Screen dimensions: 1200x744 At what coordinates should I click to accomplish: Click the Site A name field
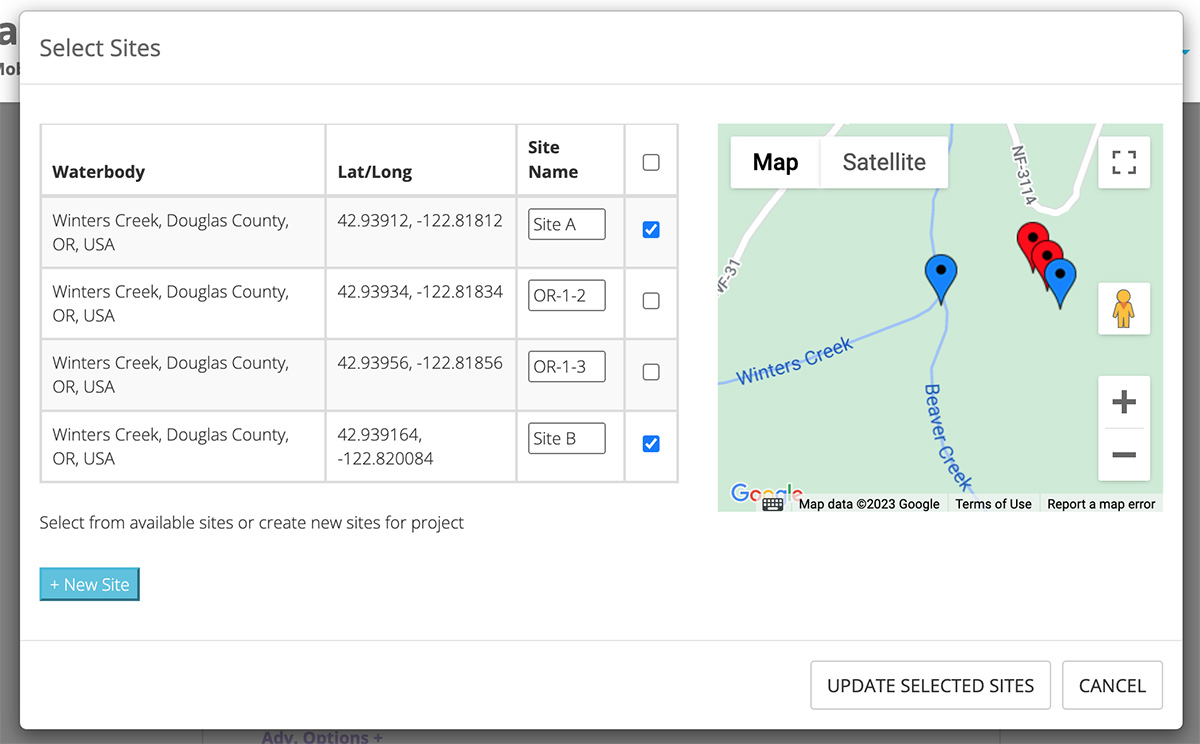coord(566,225)
